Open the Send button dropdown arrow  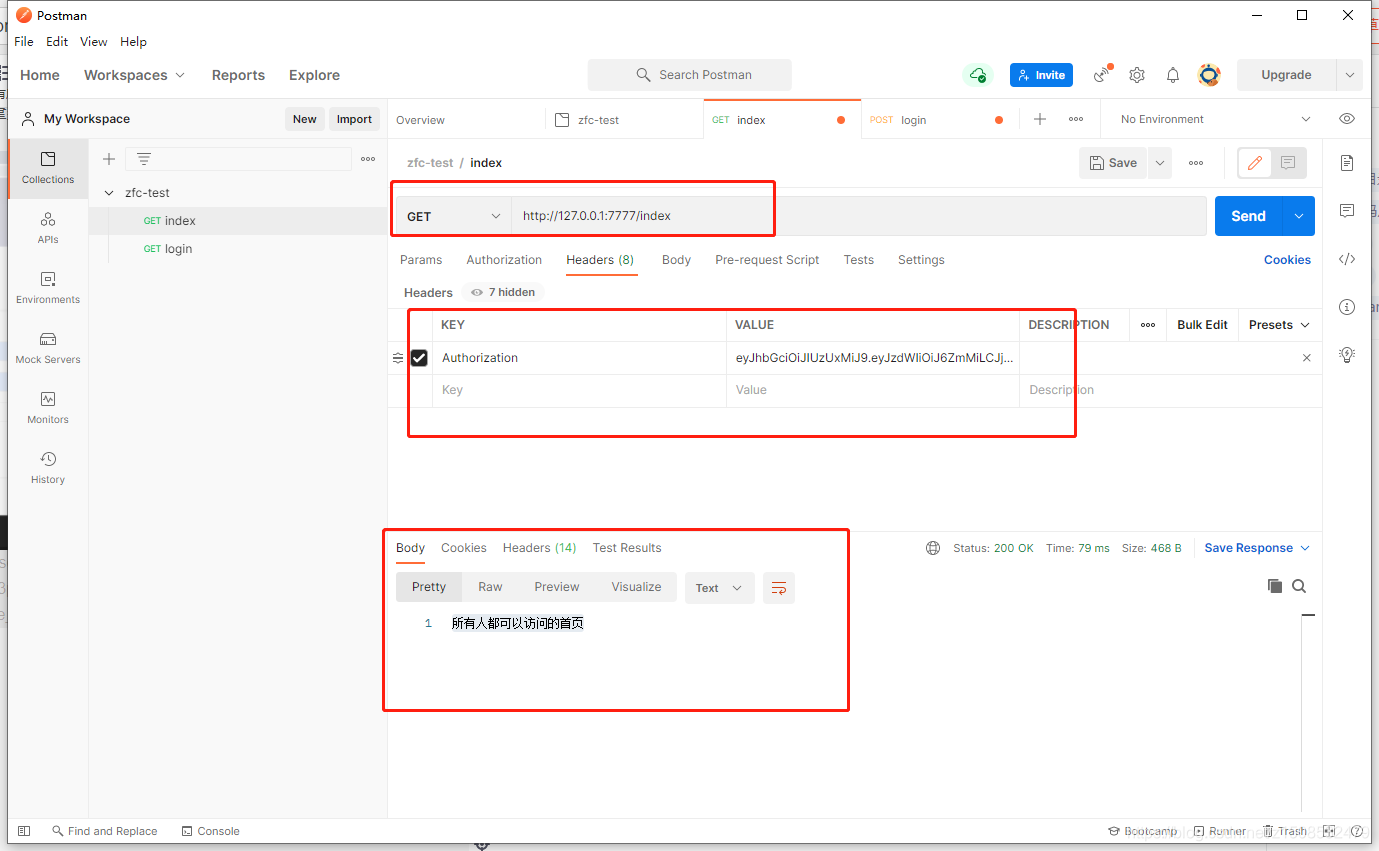click(1299, 216)
